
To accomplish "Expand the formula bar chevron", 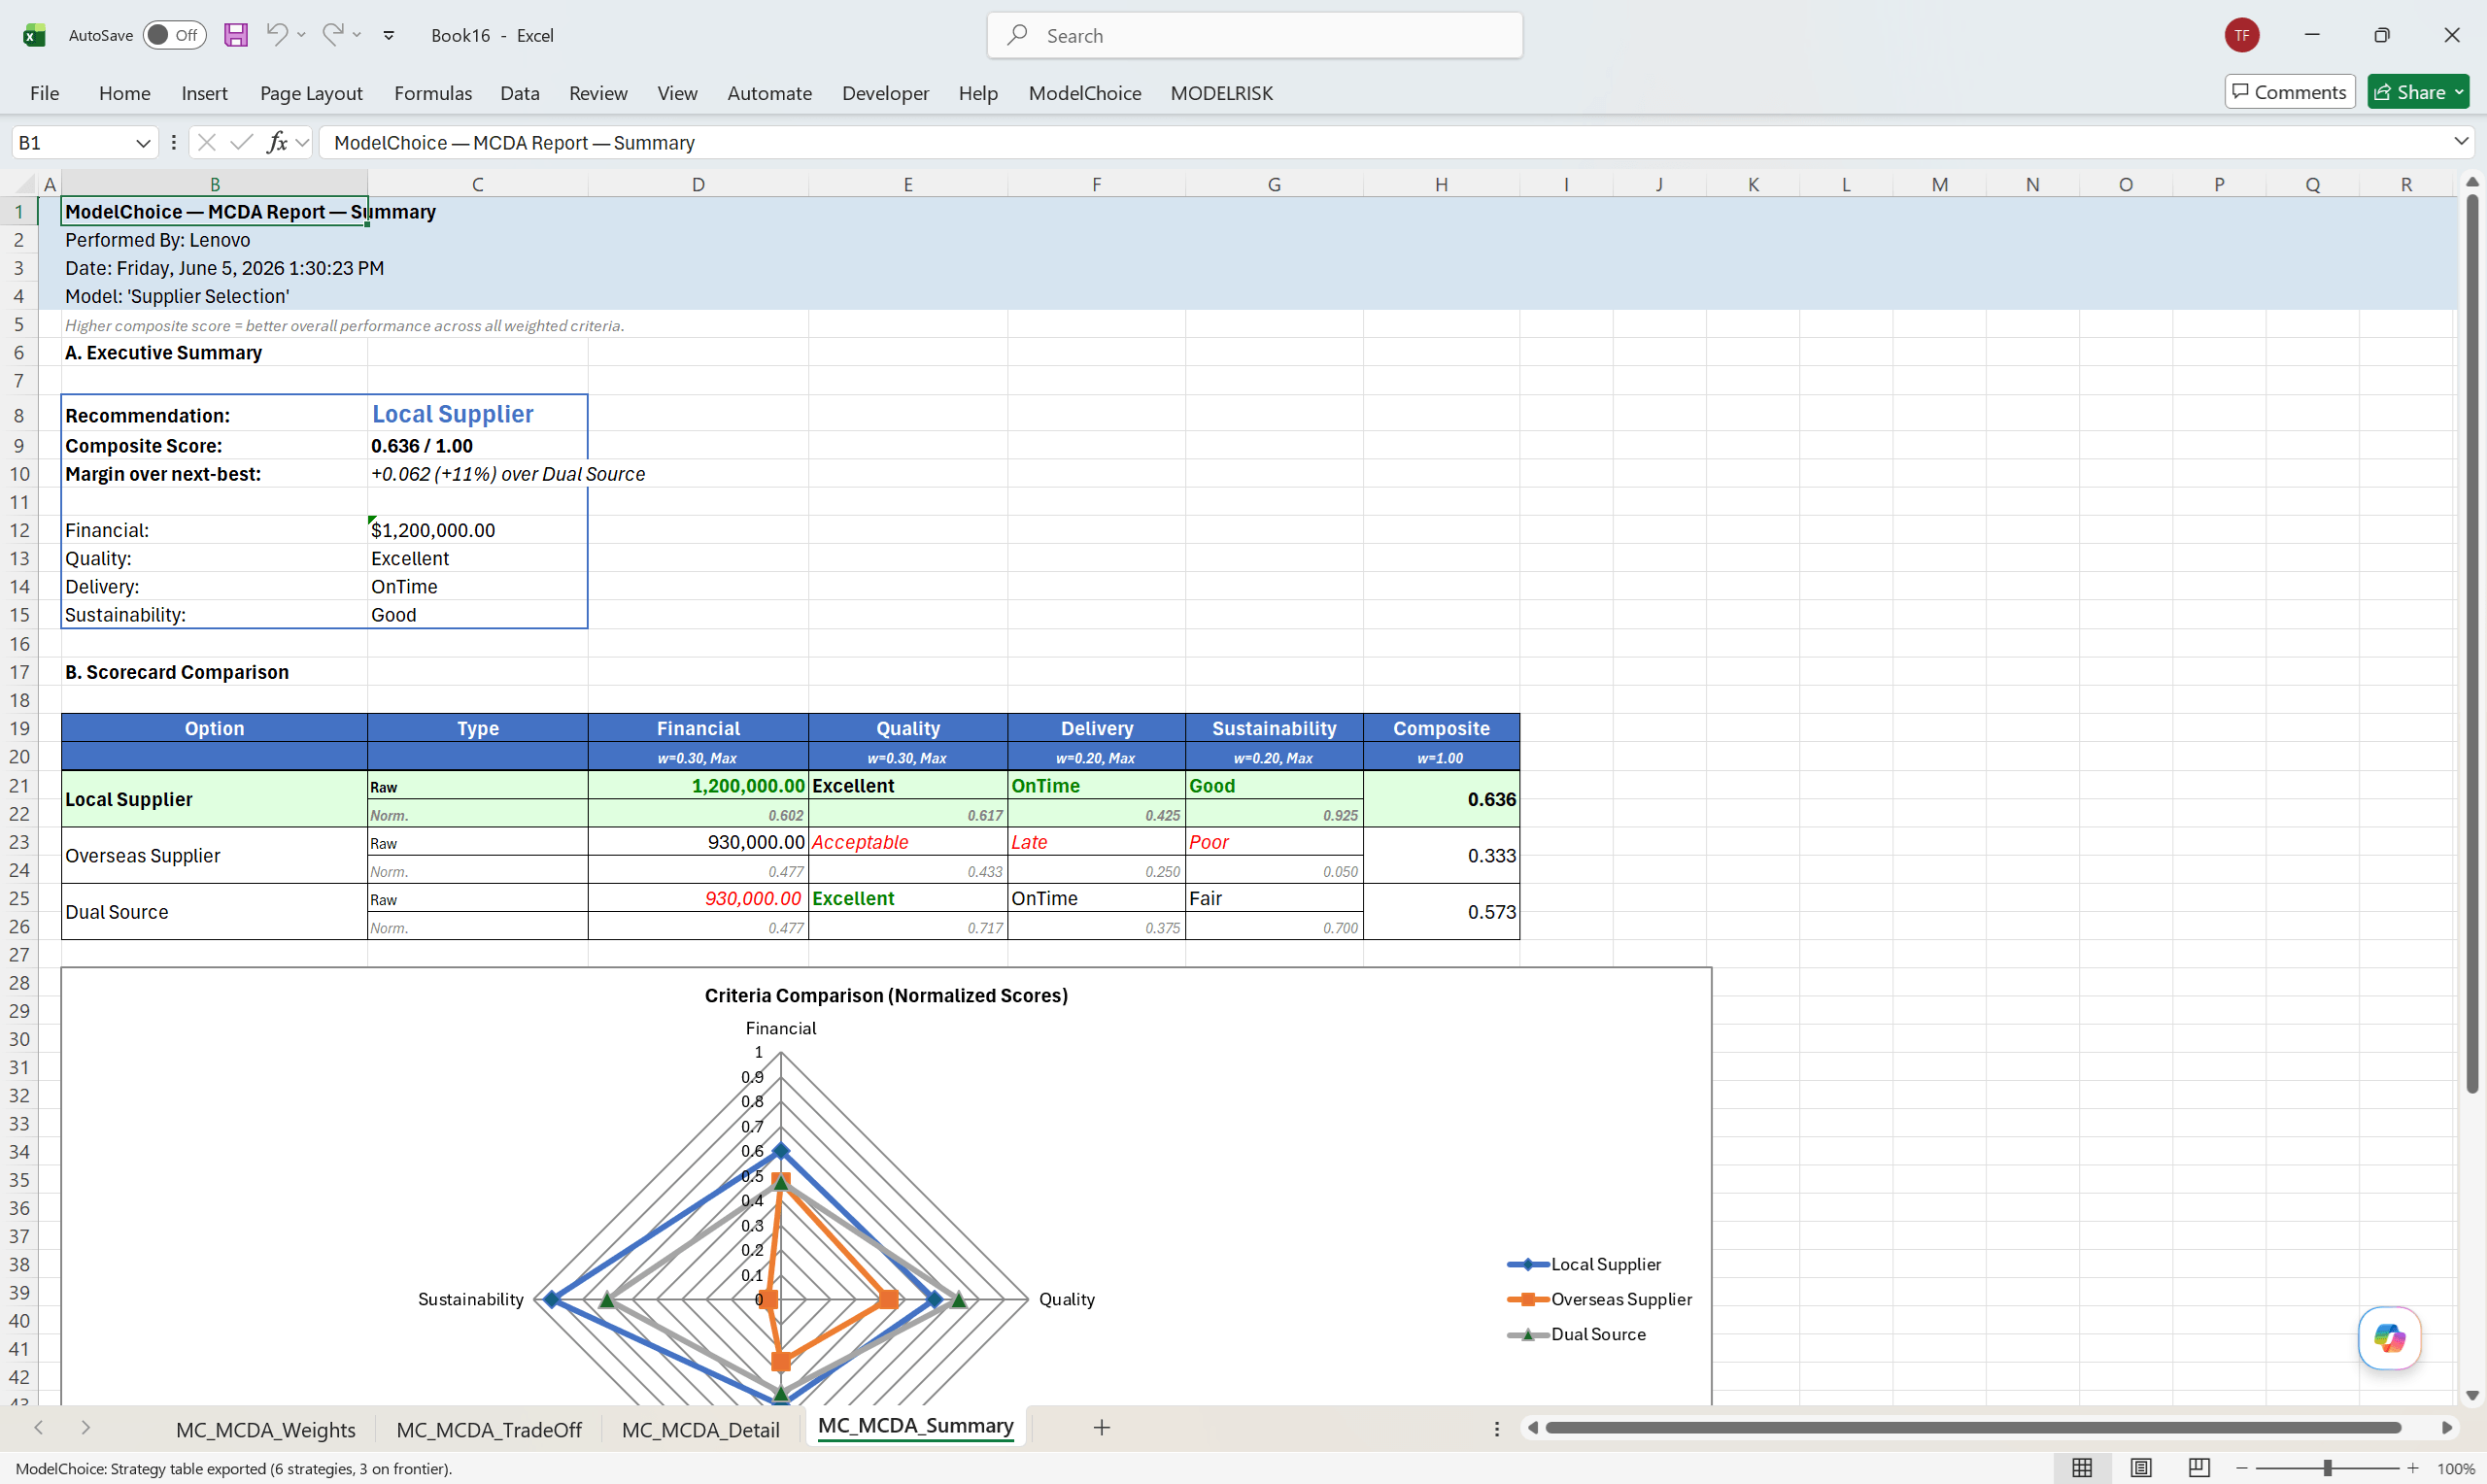I will click(2461, 142).
